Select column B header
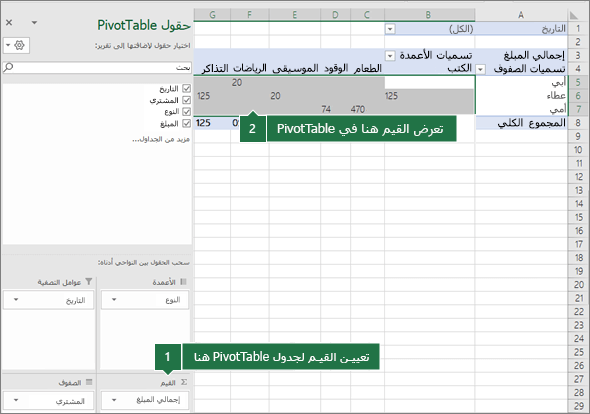Viewport: 590px width, 414px height. (x=429, y=15)
